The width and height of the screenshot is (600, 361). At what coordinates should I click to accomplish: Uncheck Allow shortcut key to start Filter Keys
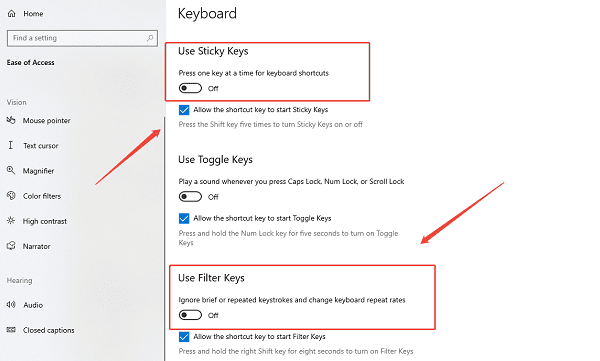184,337
